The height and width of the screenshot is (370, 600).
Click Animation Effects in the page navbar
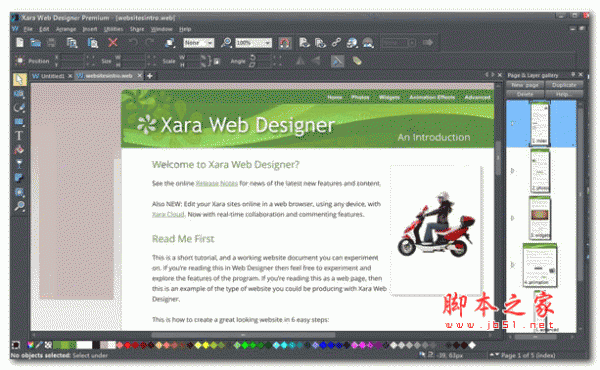click(x=432, y=98)
